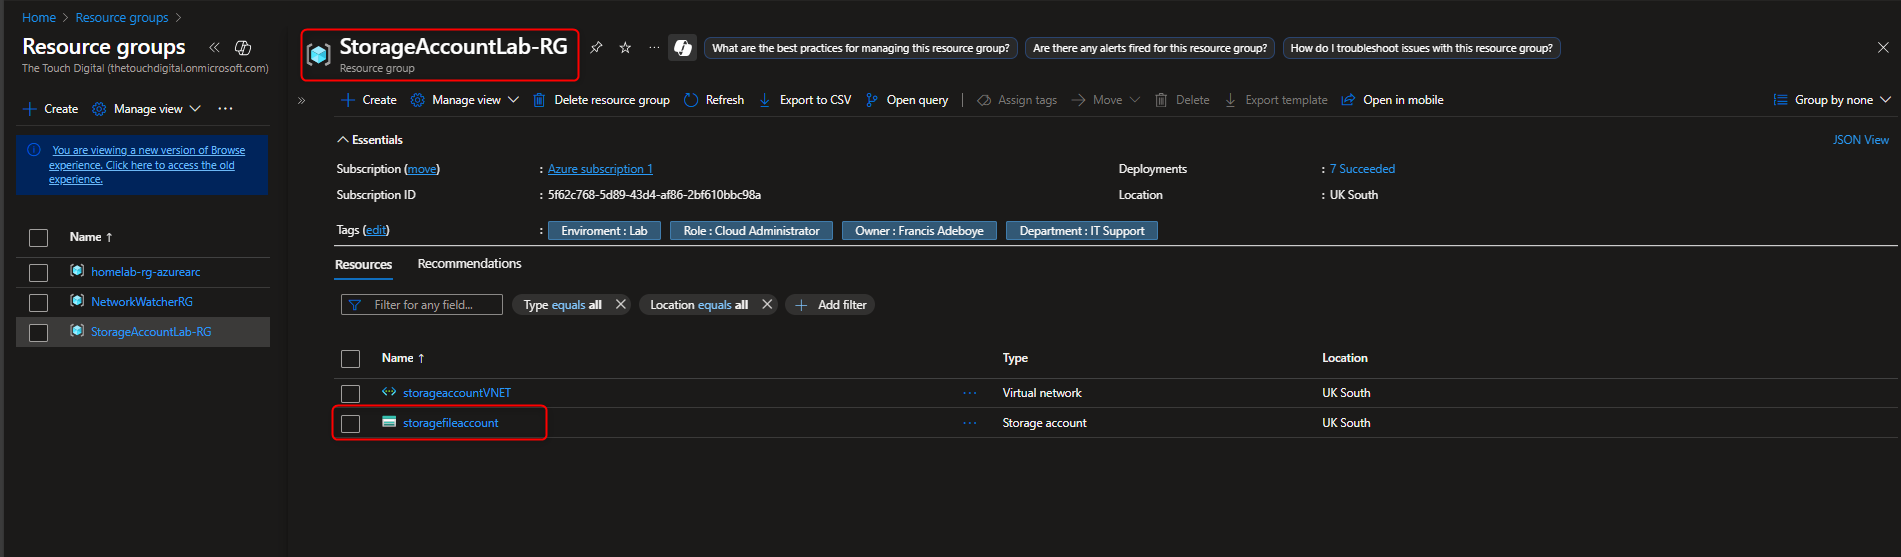This screenshot has height=557, width=1901.
Task: Refresh the resource list
Action: (714, 100)
